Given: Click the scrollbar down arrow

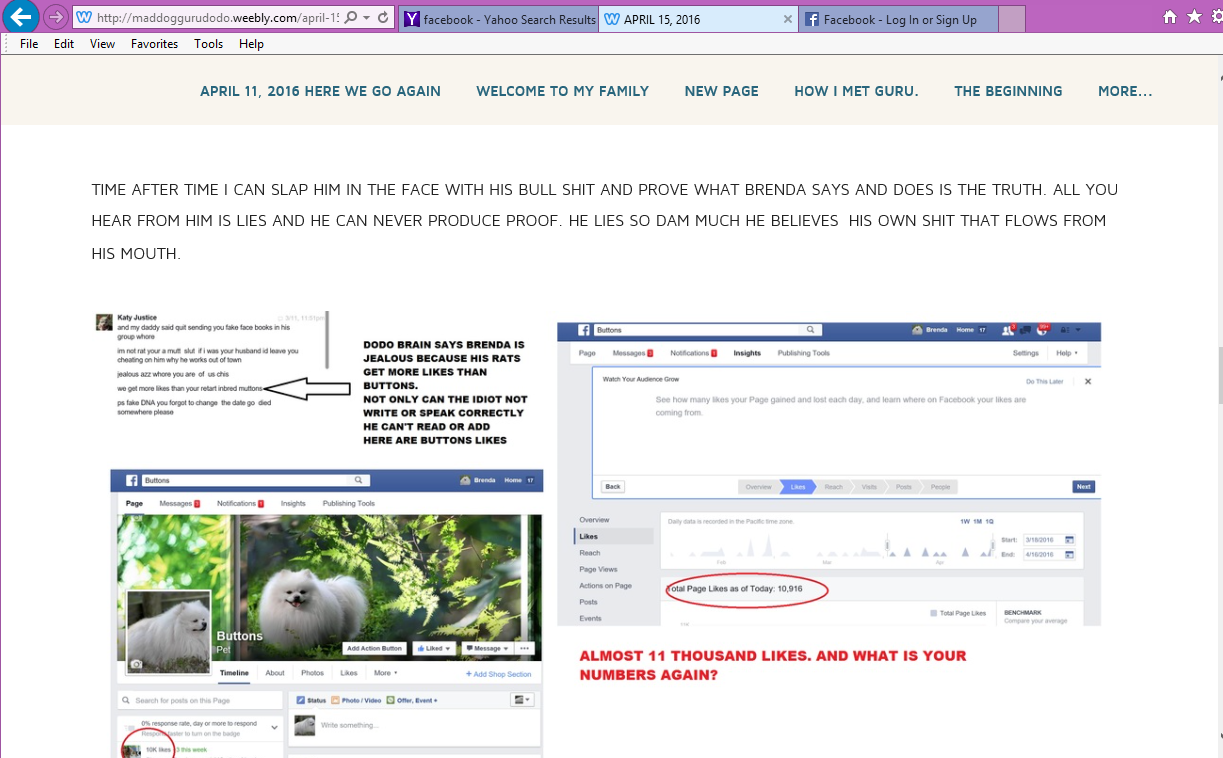Looking at the screenshot, I should tap(1218, 738).
